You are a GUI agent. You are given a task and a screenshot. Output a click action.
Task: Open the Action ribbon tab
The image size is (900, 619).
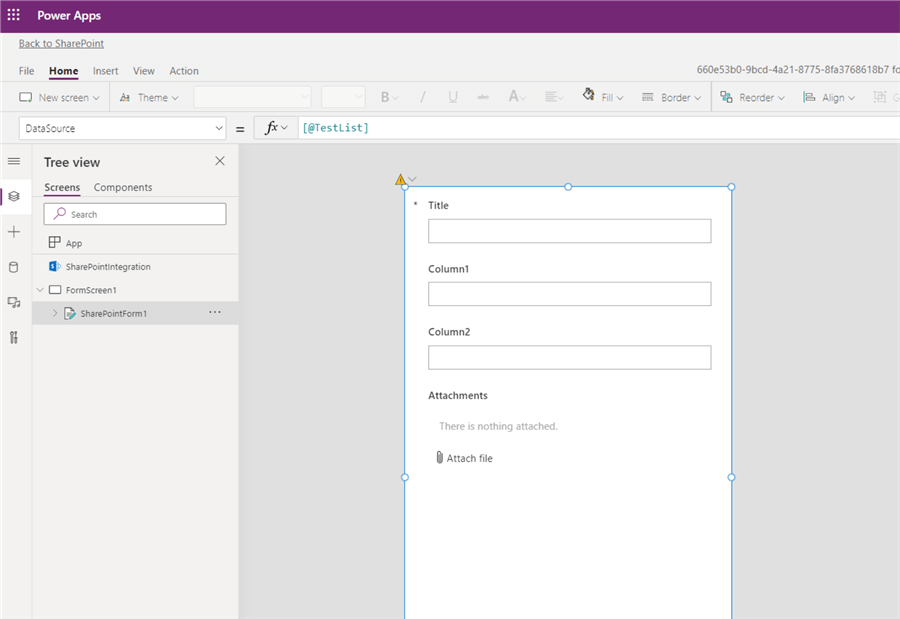pyautogui.click(x=184, y=71)
